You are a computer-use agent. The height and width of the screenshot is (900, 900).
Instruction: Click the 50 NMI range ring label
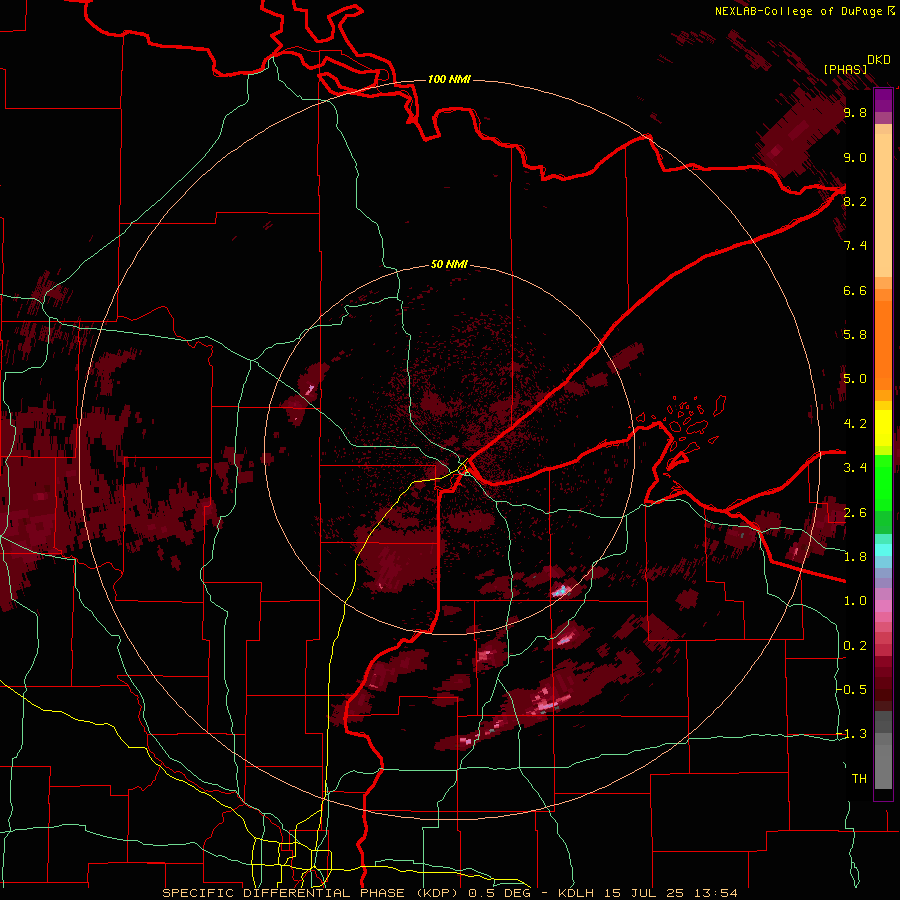click(x=449, y=264)
